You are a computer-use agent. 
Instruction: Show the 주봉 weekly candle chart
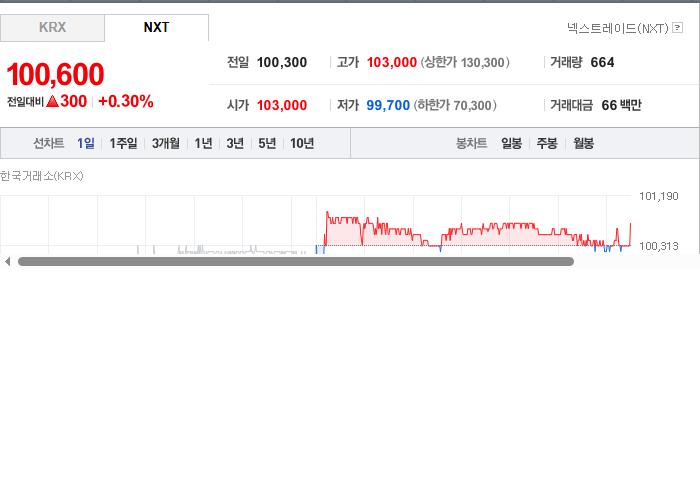(547, 143)
